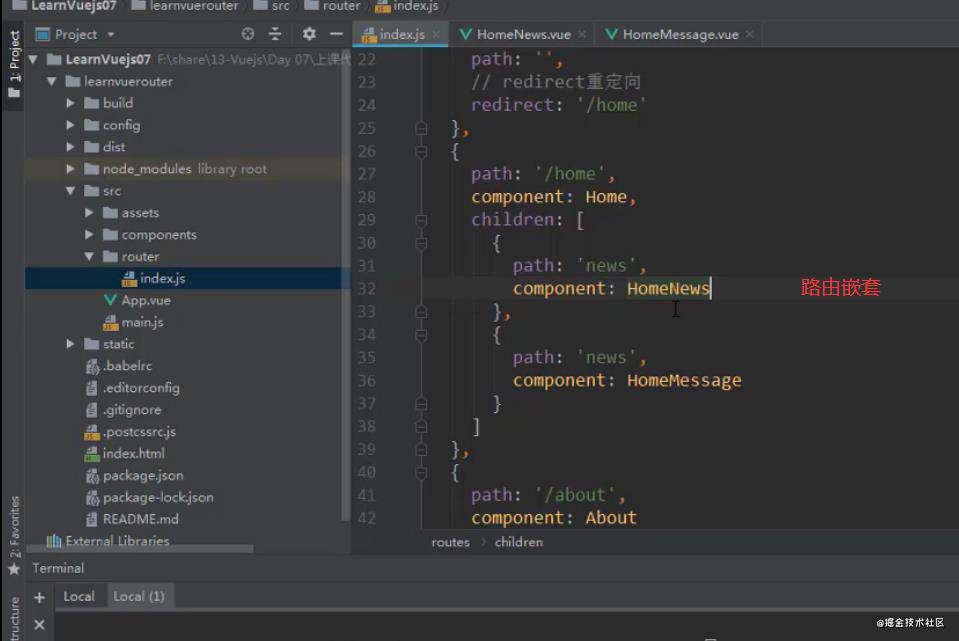Viewport: 959px width, 641px height.
Task: Select the .babelrc file
Action: point(127,366)
